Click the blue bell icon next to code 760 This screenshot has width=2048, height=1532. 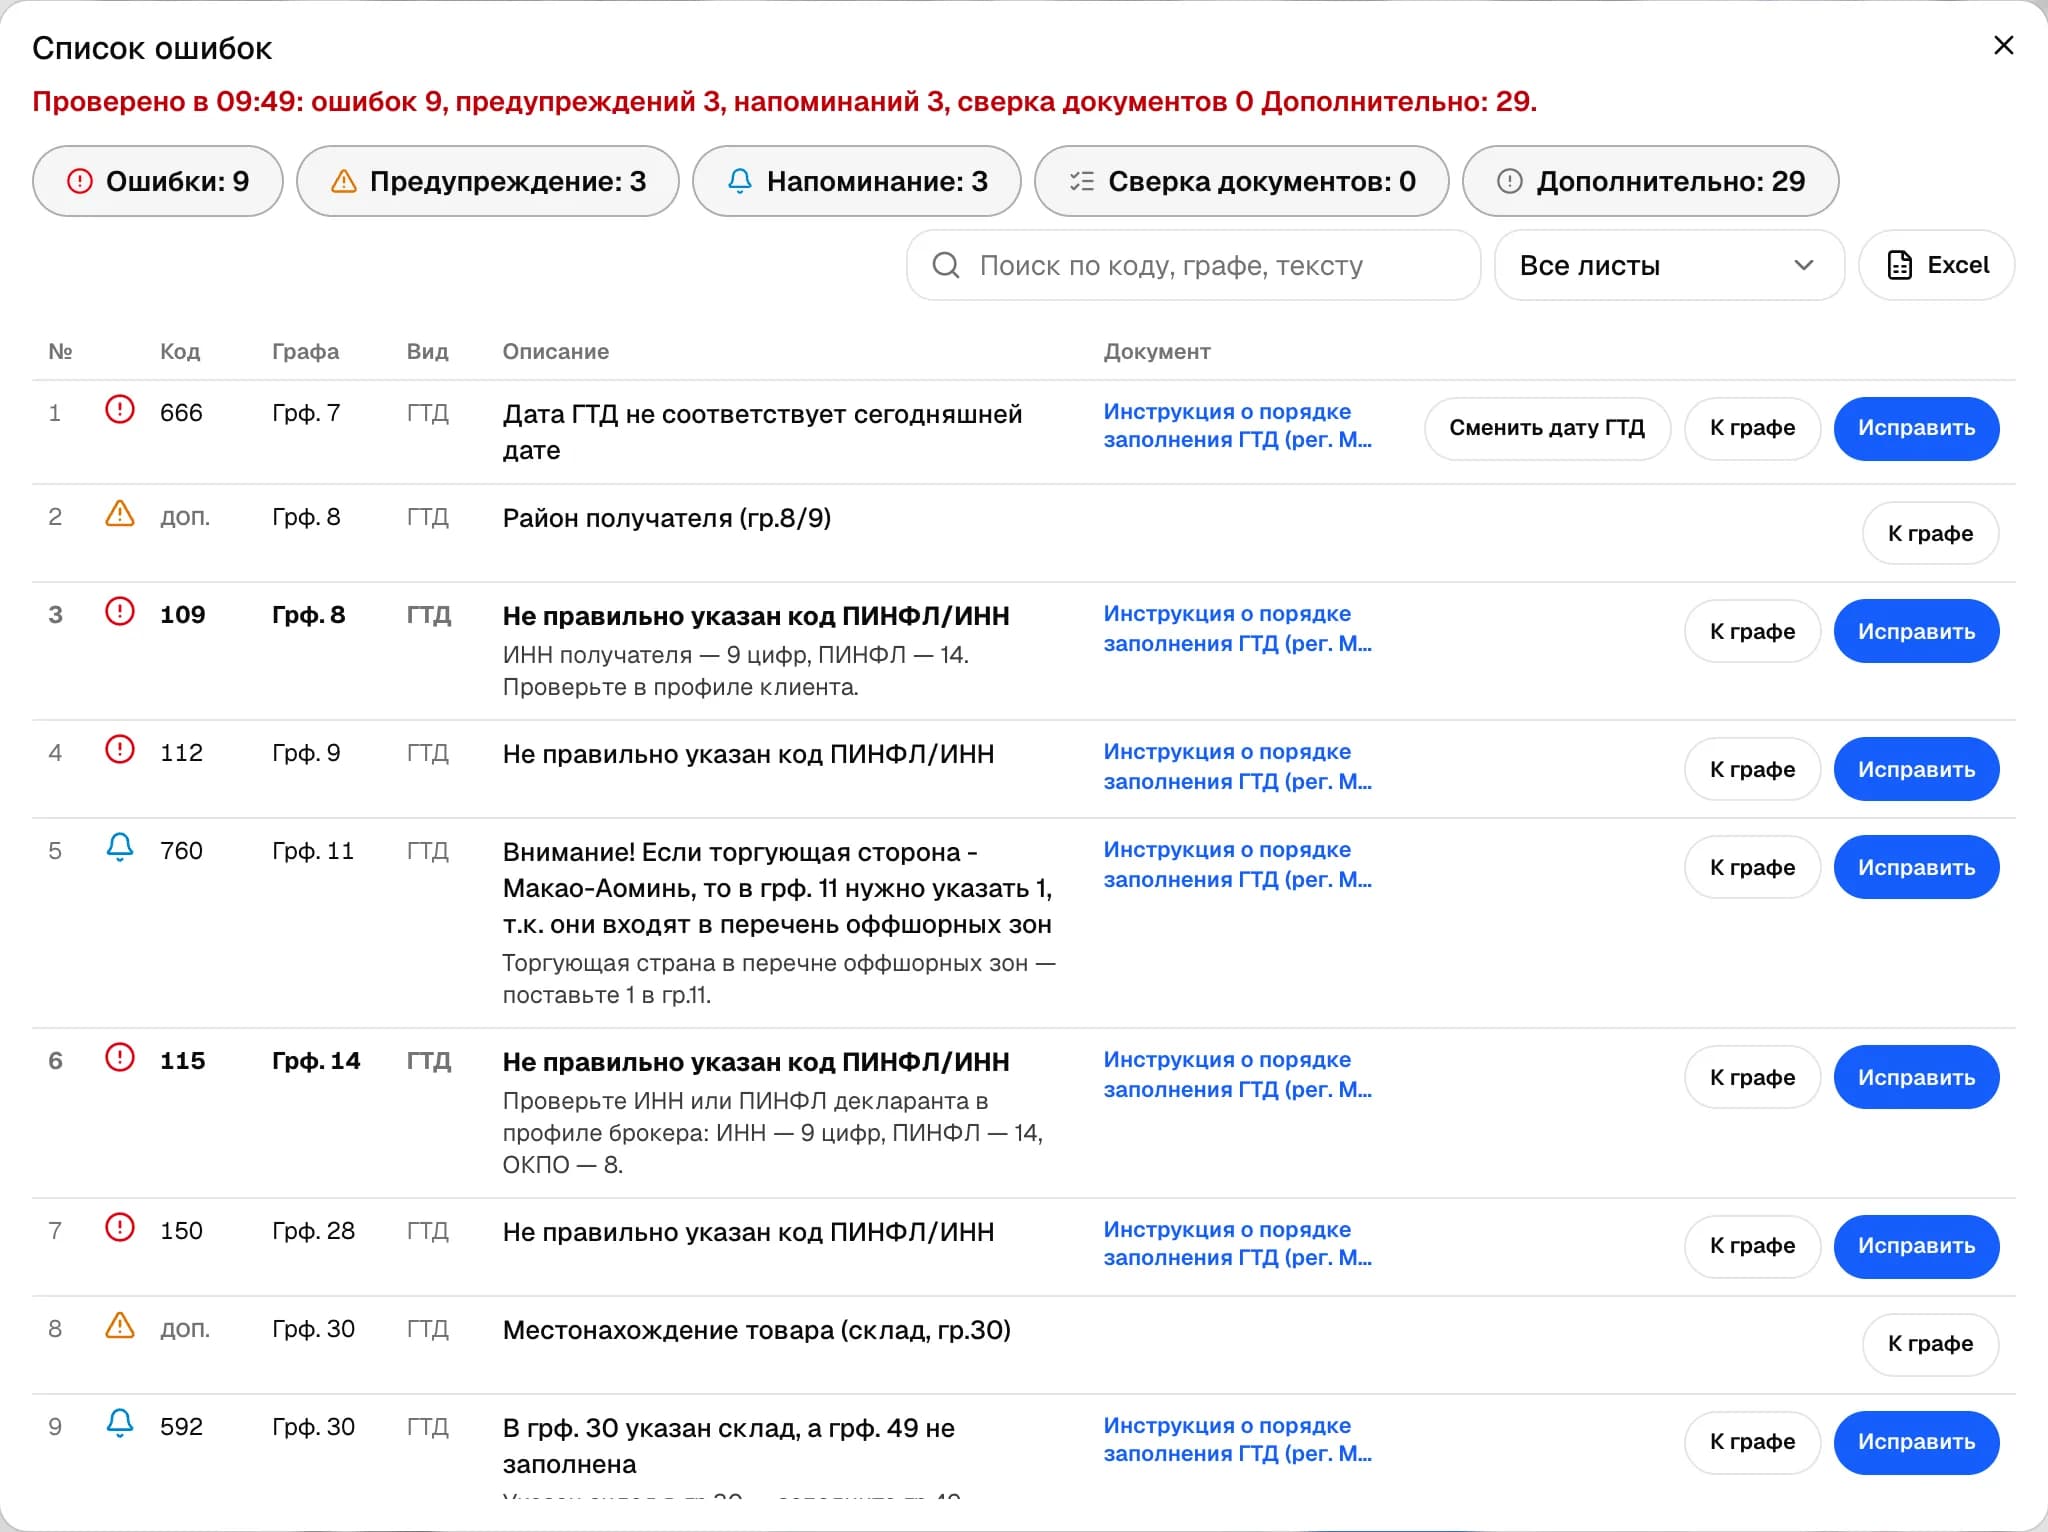120,848
